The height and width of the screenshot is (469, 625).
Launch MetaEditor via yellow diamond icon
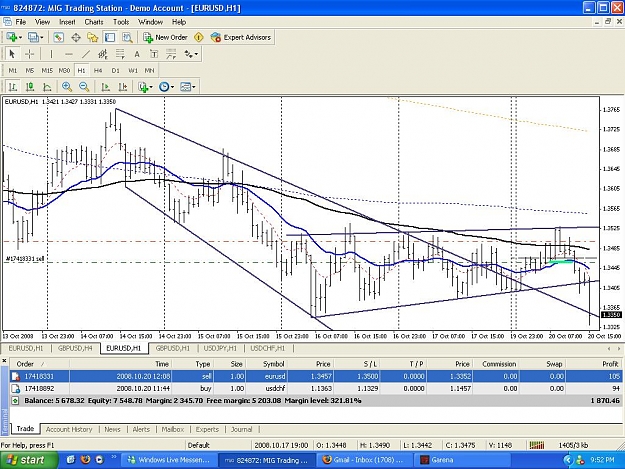tap(199, 37)
